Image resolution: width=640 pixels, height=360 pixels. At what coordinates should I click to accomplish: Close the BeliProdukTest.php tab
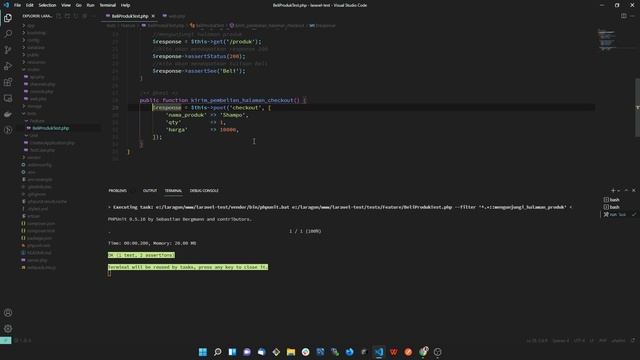point(153,16)
